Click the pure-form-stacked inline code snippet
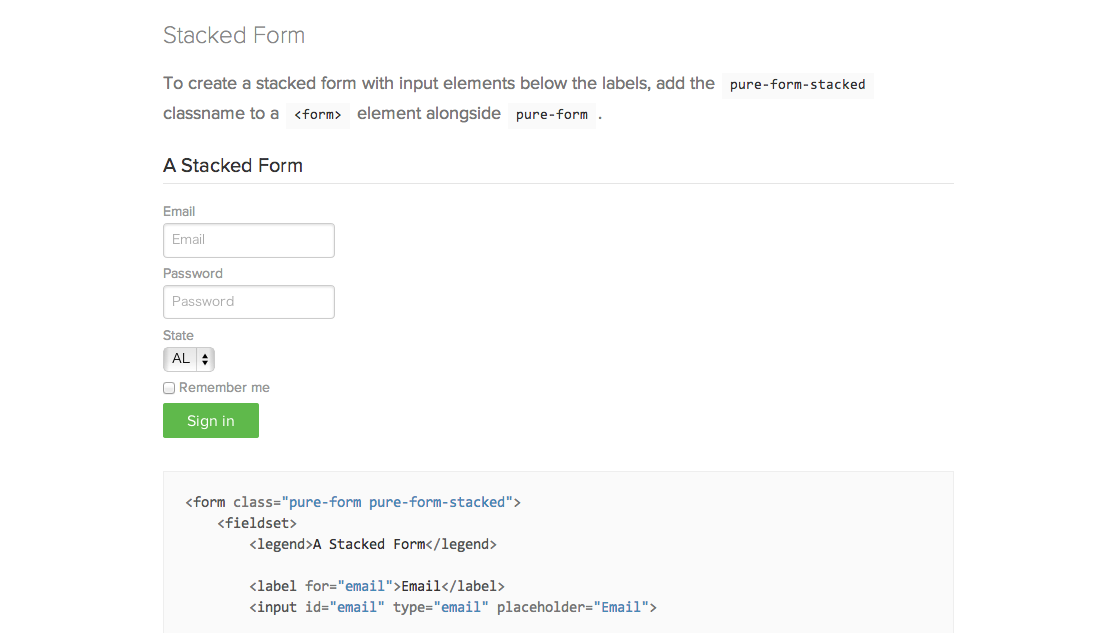This screenshot has height=633, width=1114. point(797,85)
